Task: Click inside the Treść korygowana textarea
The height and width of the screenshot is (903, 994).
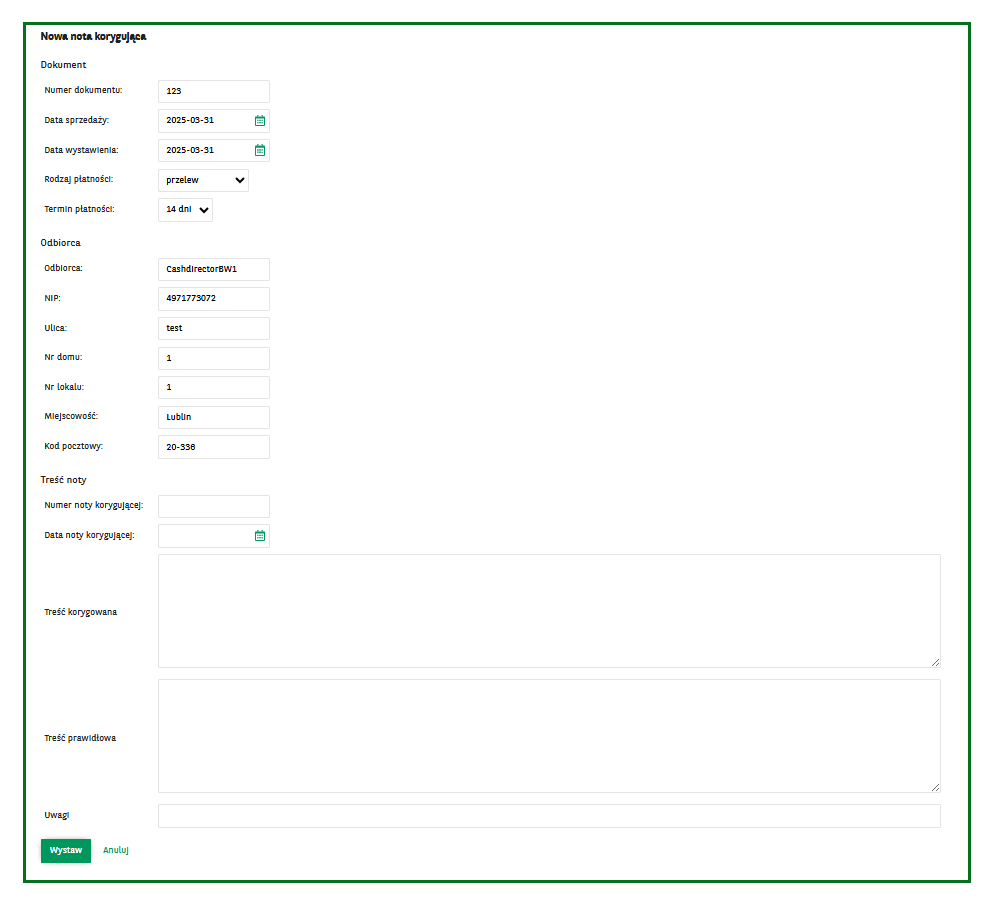Action: [549, 611]
